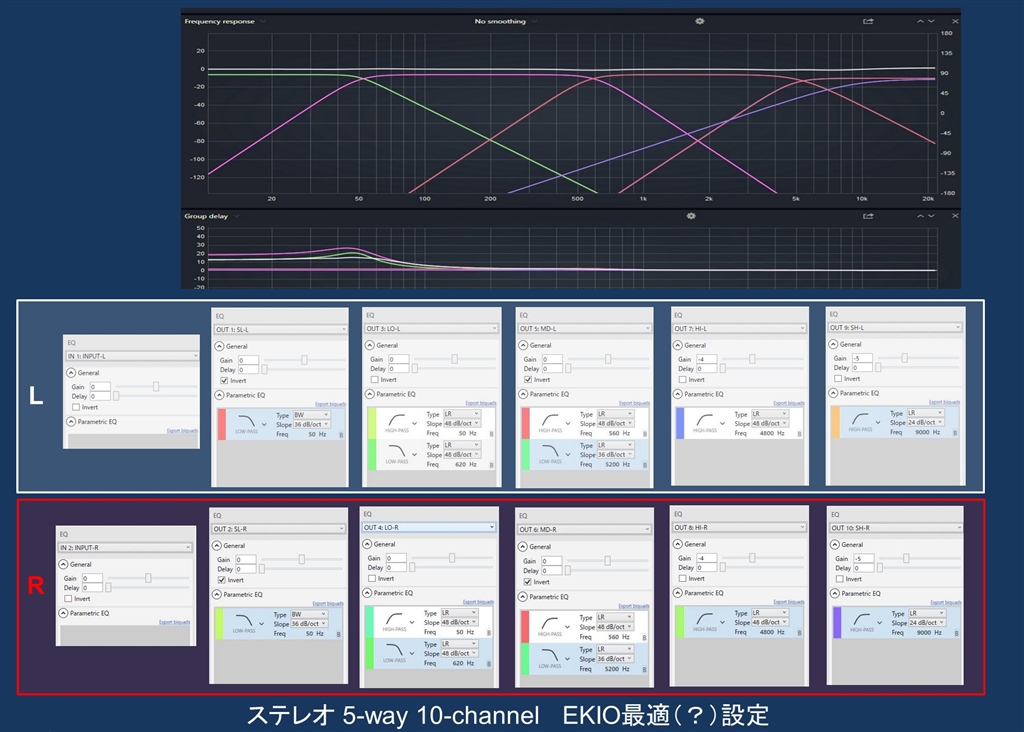Viewport: 1024px width, 732px height.
Task: Open Slope 24 dB/oct dropdown in OUT 9: SH-L
Action: (925, 422)
